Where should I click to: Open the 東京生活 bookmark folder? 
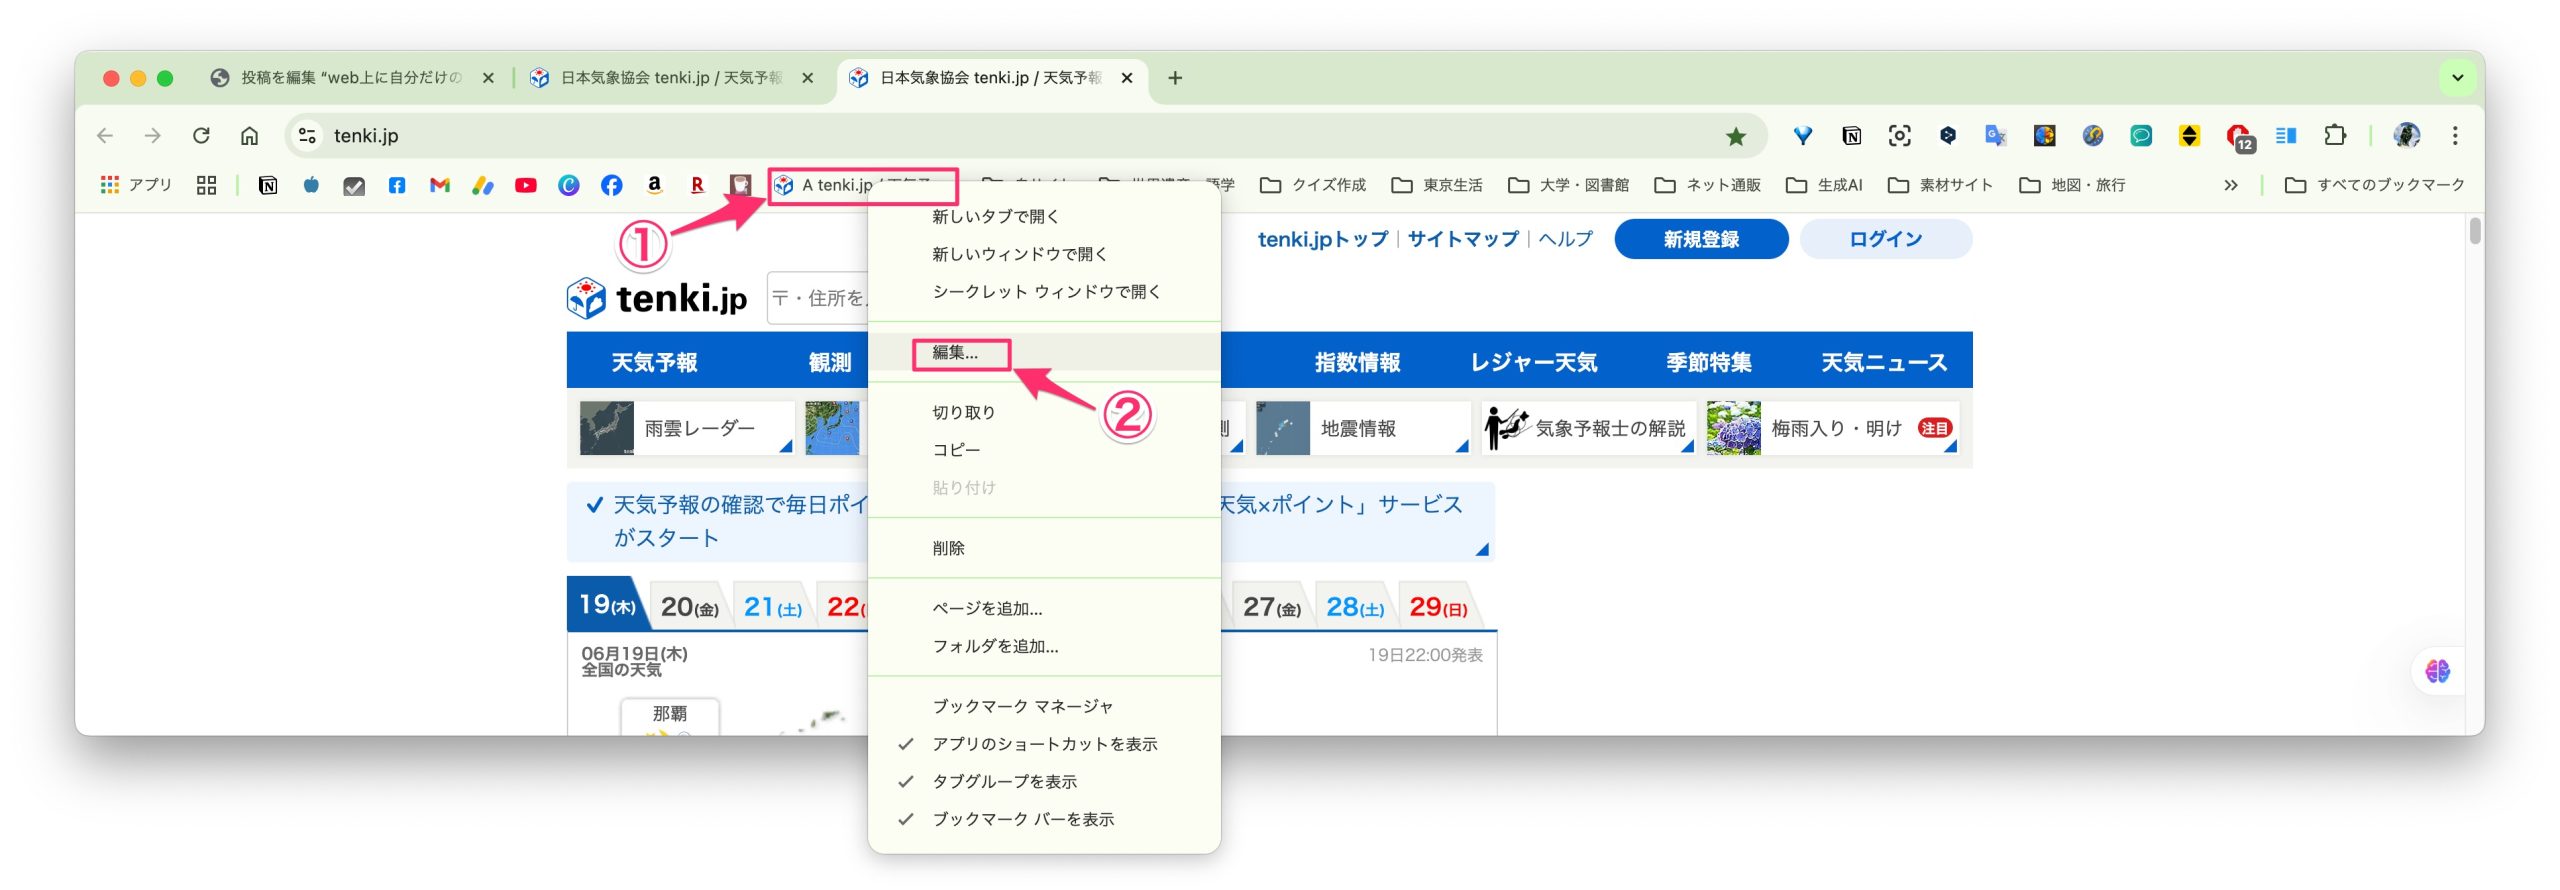(x=1438, y=185)
